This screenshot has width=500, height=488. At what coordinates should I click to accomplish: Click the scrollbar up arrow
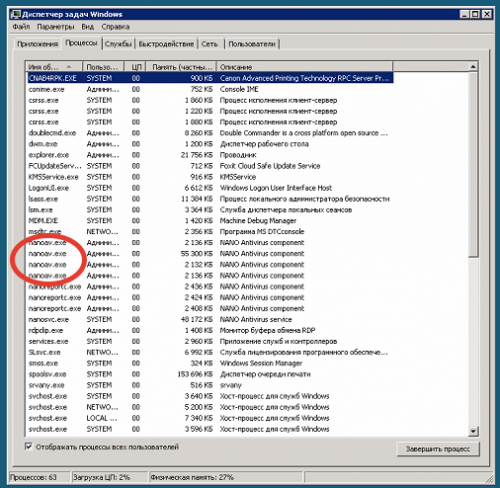(473, 67)
